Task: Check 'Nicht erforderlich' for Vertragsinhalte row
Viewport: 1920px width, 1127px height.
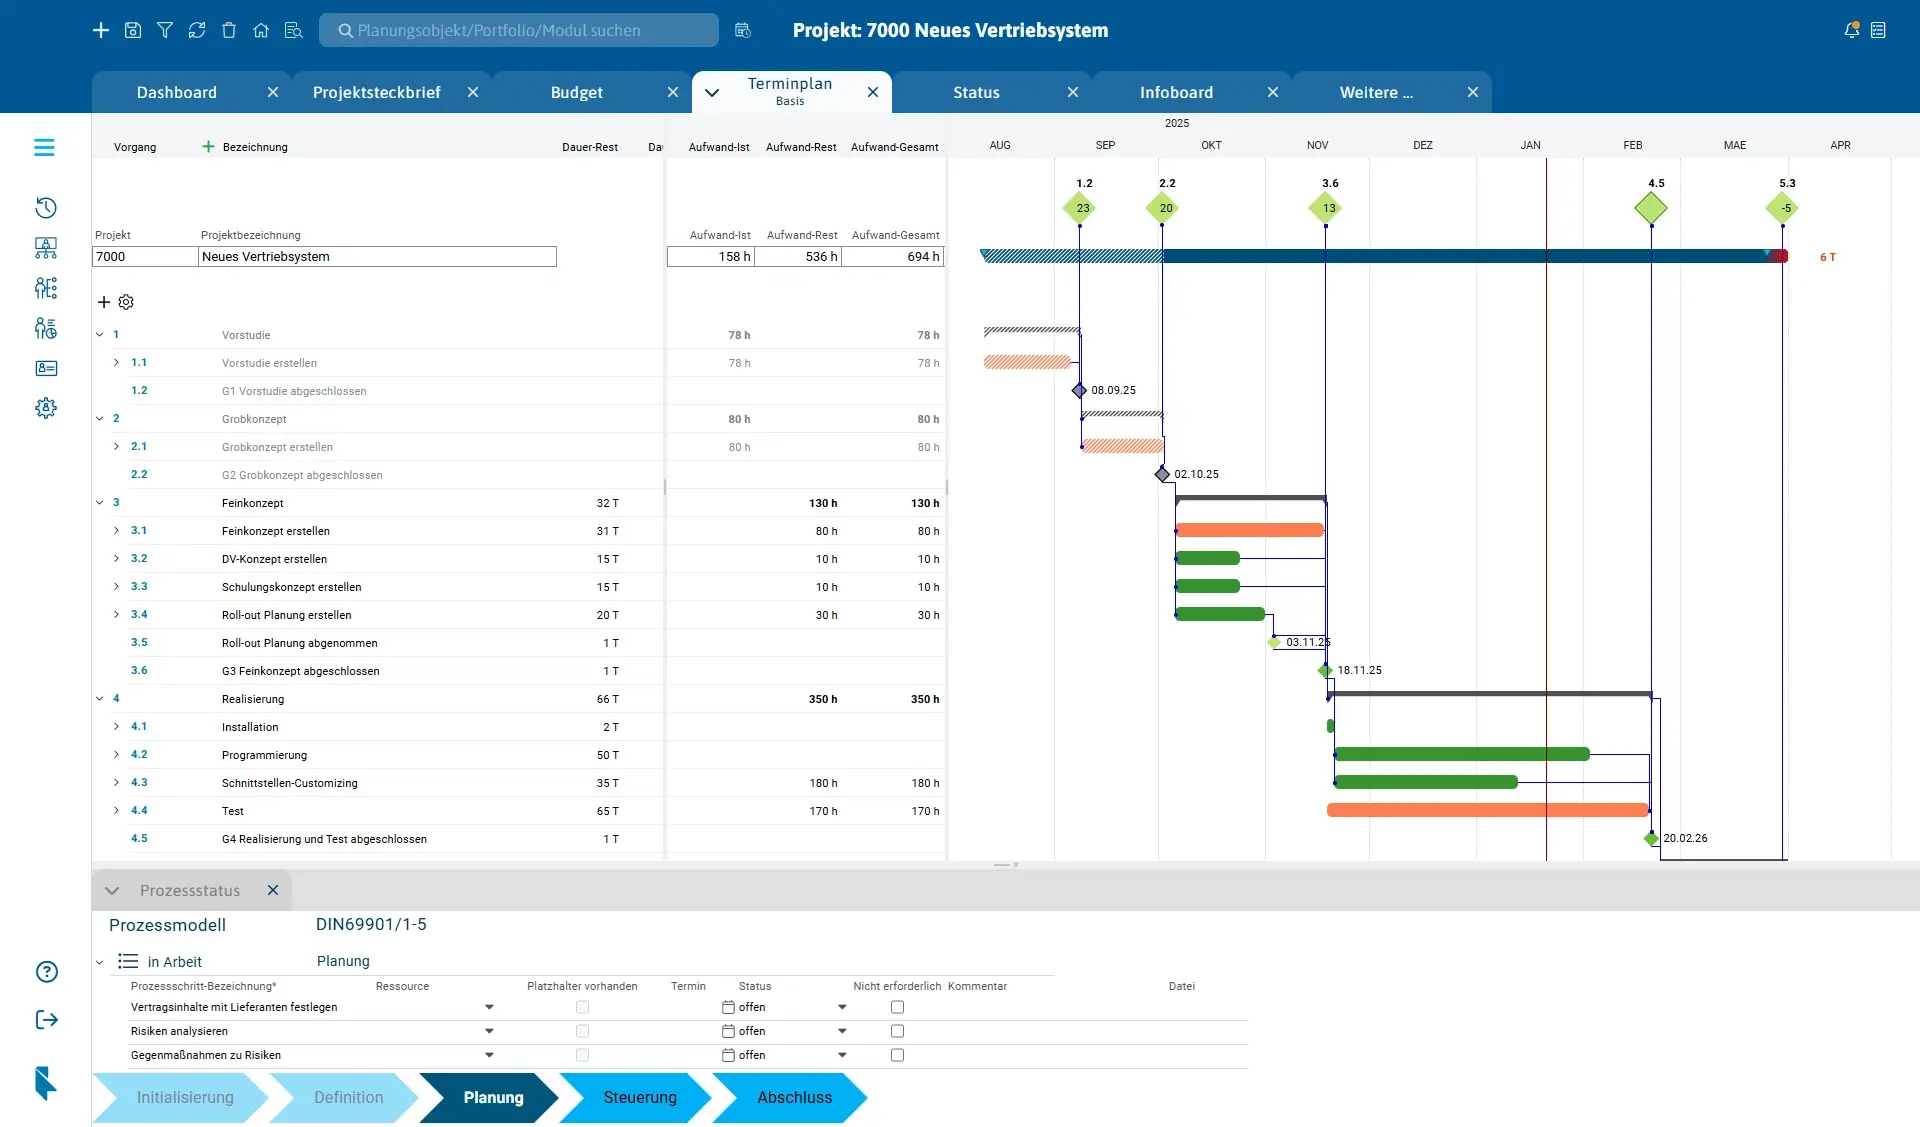Action: 897,1007
